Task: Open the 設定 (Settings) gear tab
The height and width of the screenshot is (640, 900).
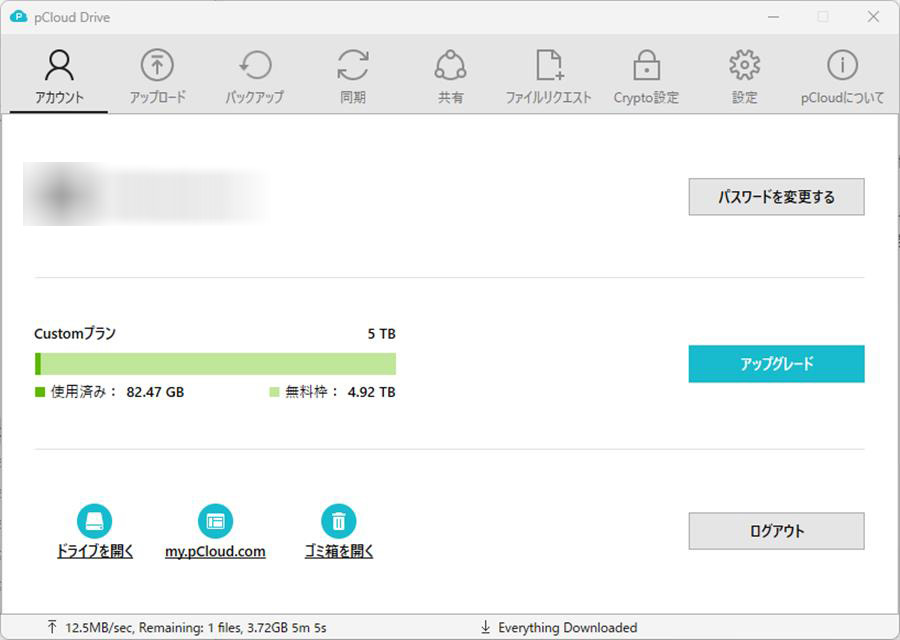Action: point(744,77)
